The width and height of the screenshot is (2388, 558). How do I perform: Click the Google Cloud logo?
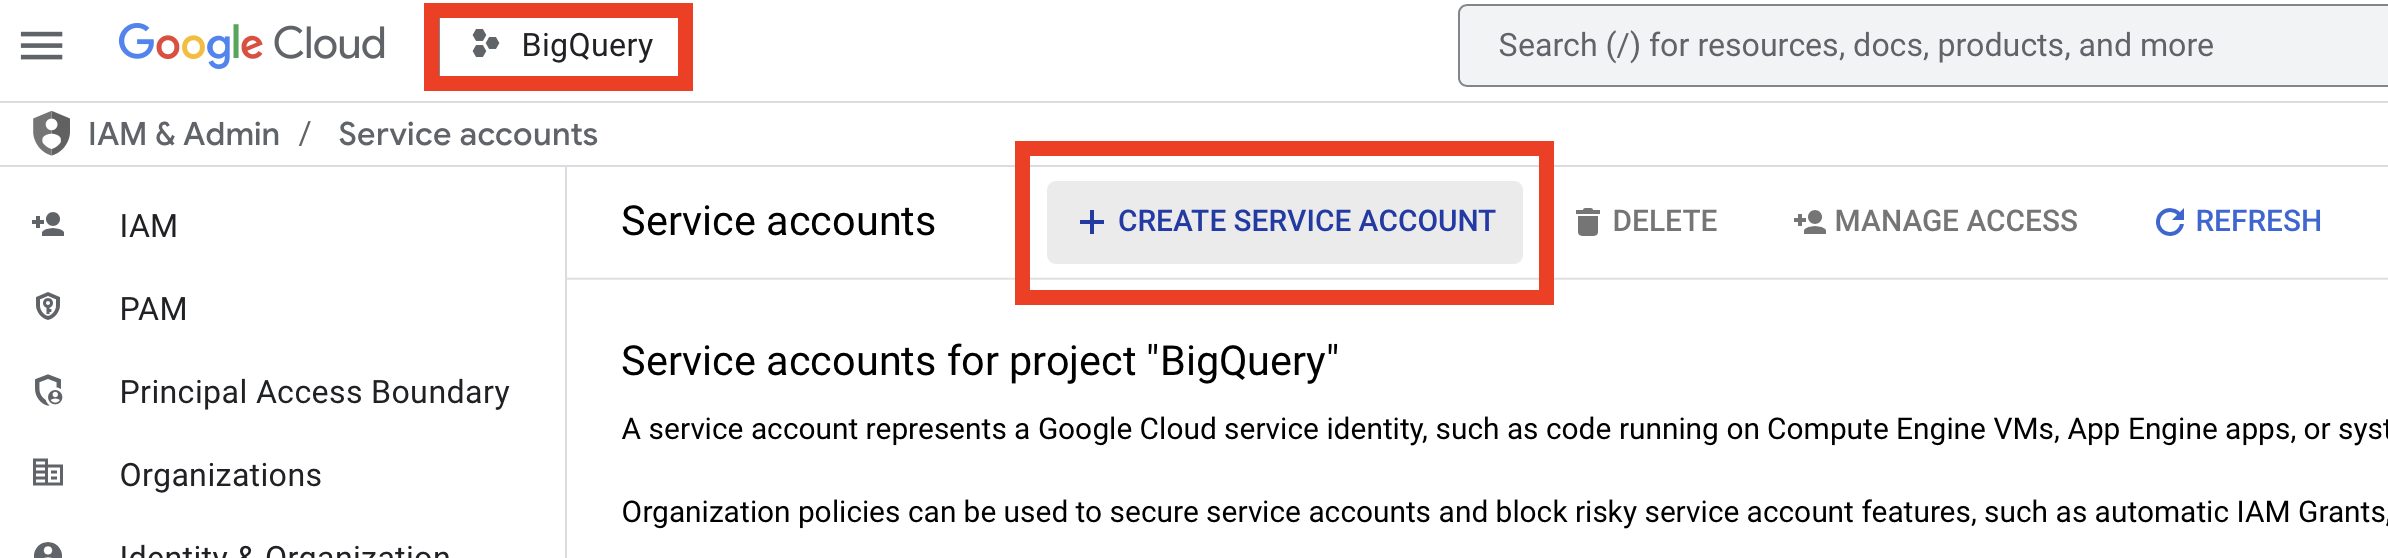pyautogui.click(x=251, y=45)
